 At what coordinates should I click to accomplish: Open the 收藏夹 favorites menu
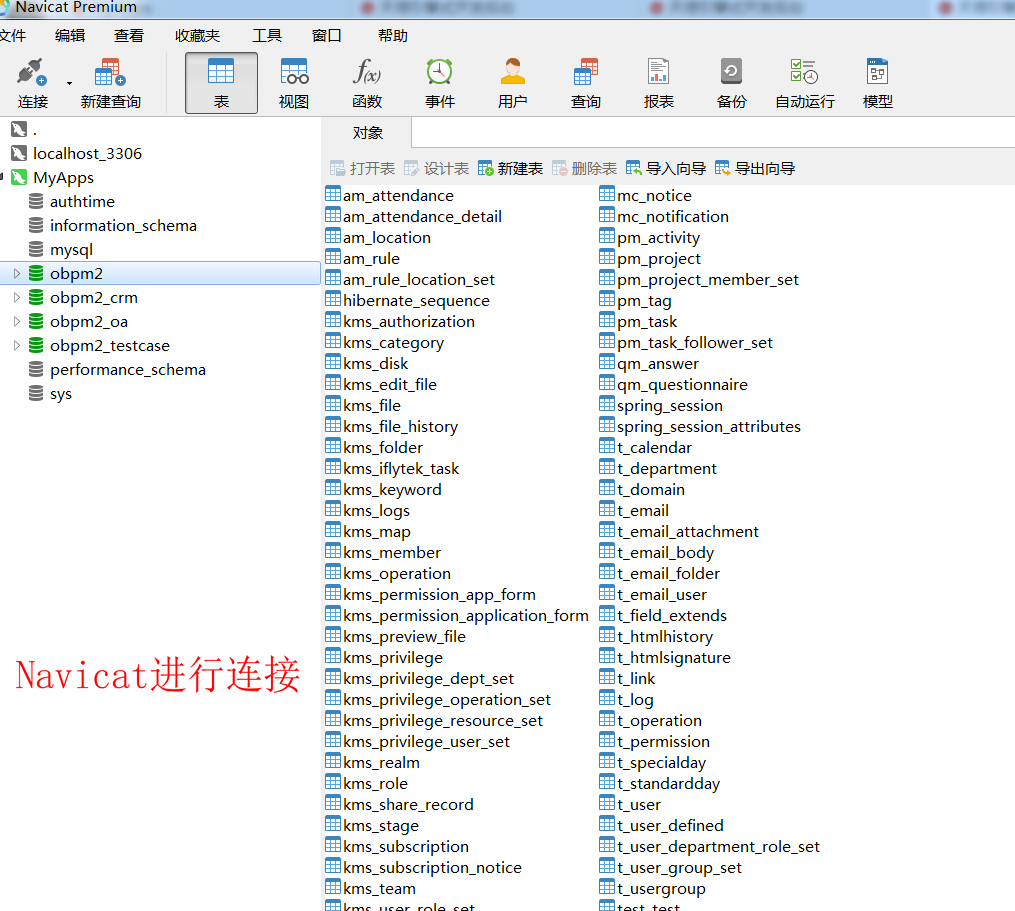point(197,36)
